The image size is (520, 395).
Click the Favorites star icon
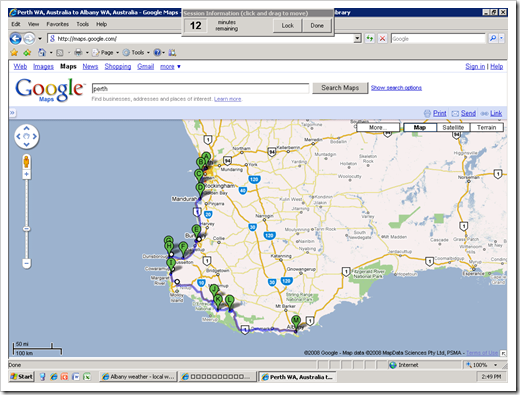[x=14, y=52]
